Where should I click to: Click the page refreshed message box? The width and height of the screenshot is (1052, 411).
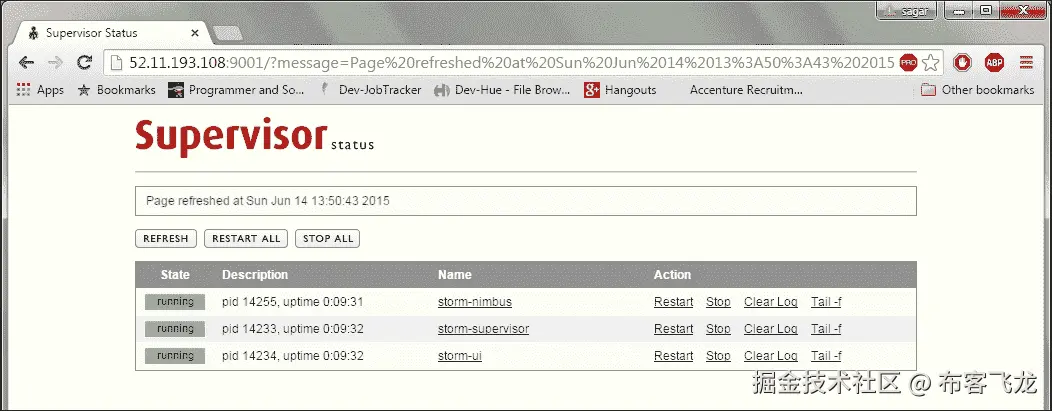point(525,200)
